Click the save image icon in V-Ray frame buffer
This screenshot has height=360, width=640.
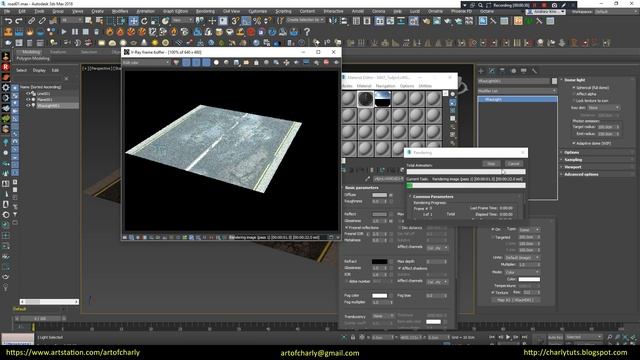(236, 62)
